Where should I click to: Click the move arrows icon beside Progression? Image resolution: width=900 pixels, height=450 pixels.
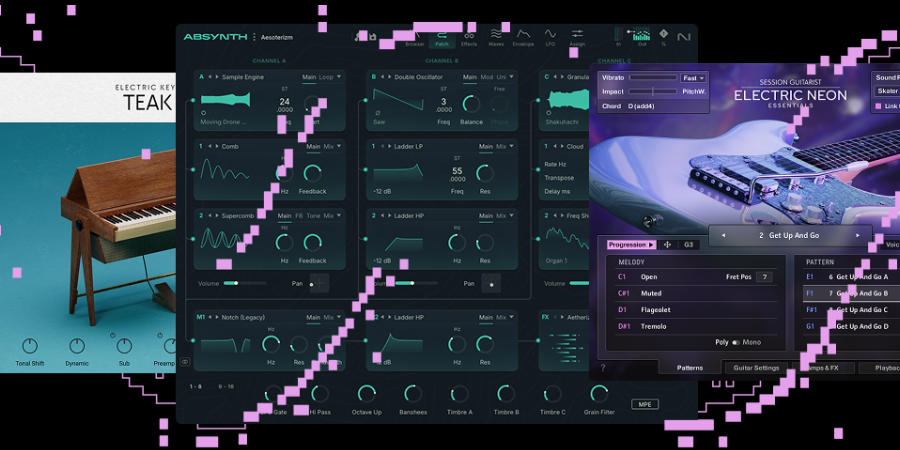point(668,245)
